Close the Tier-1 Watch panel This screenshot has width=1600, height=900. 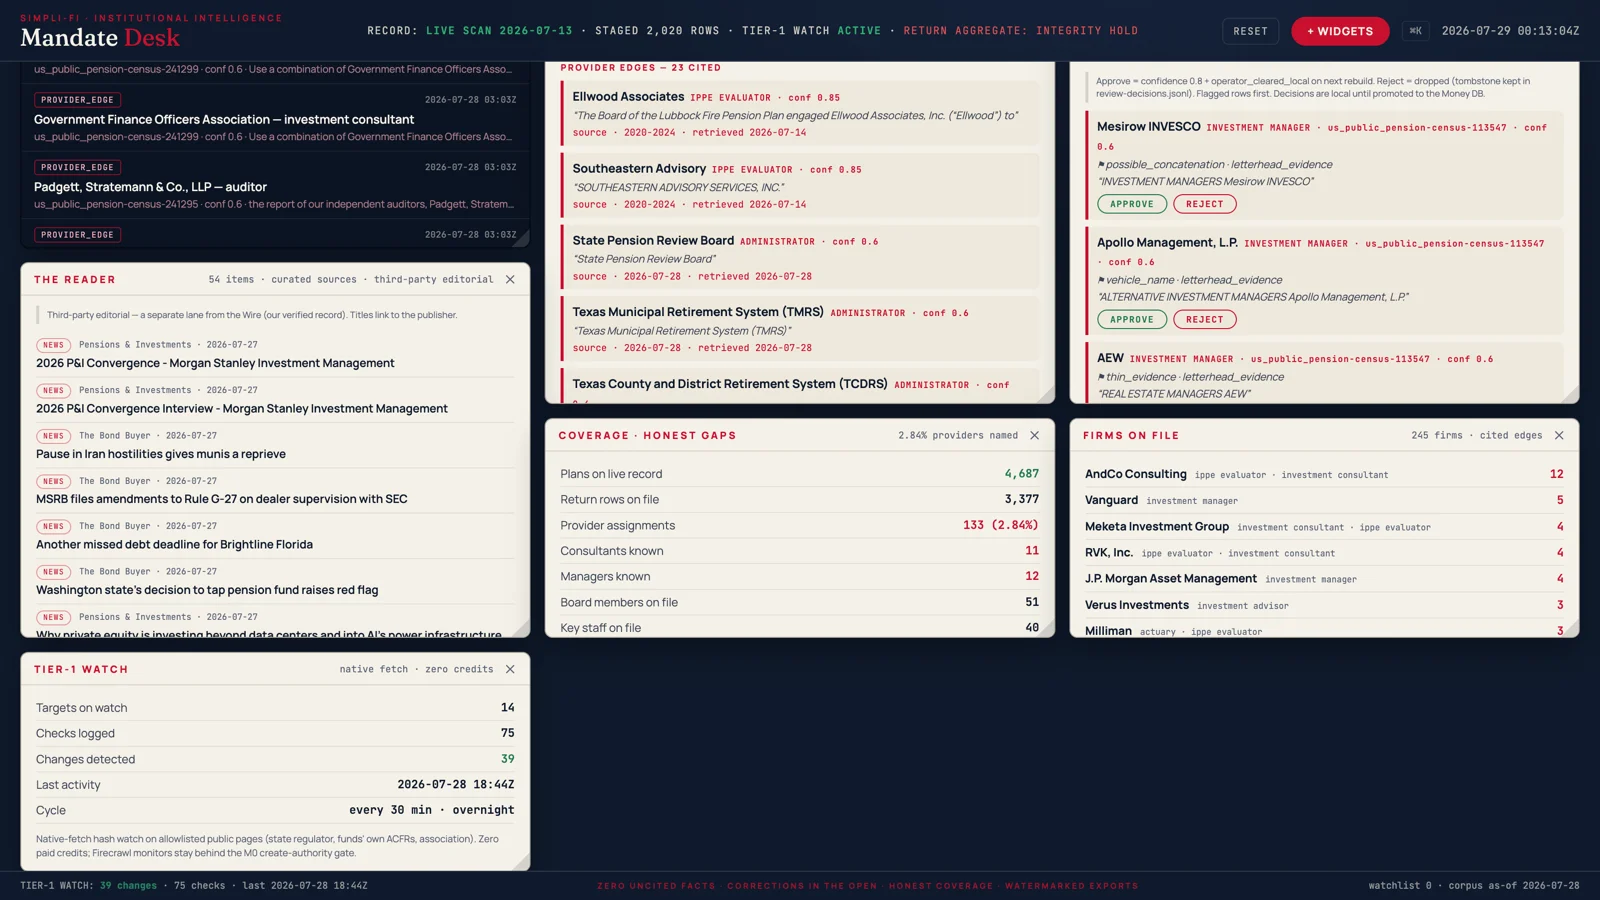(x=510, y=670)
